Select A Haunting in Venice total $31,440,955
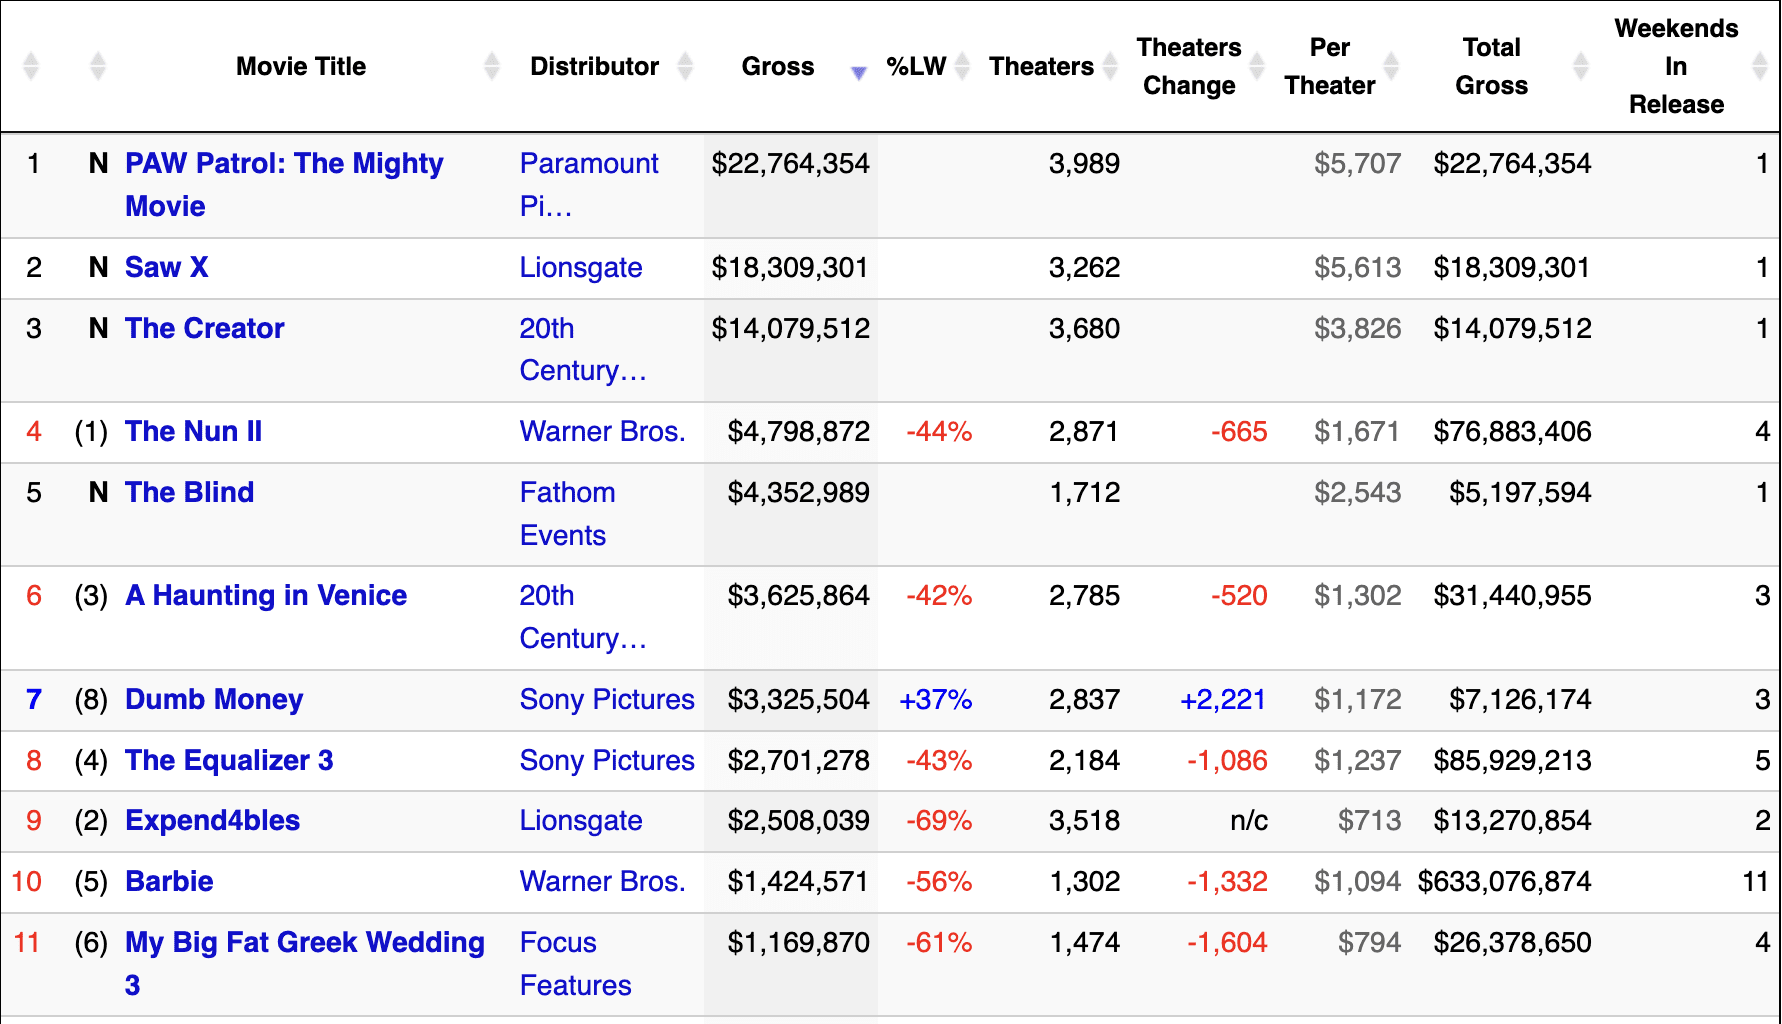Viewport: 1782px width, 1024px height. (x=1512, y=595)
